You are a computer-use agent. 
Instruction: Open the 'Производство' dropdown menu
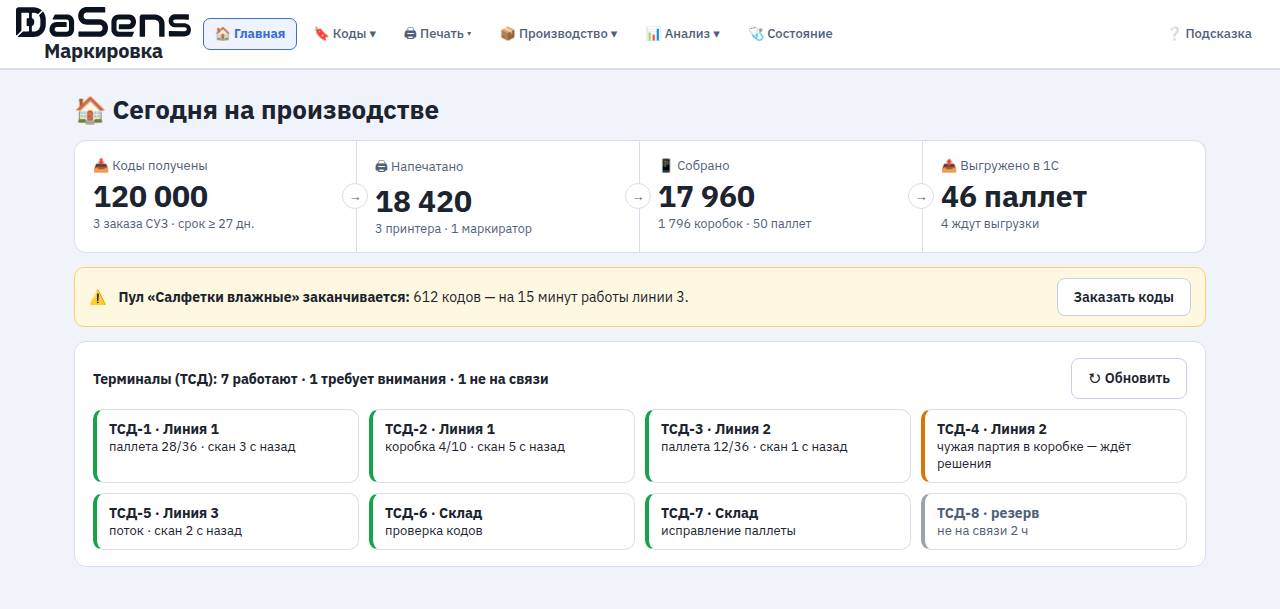tap(559, 34)
